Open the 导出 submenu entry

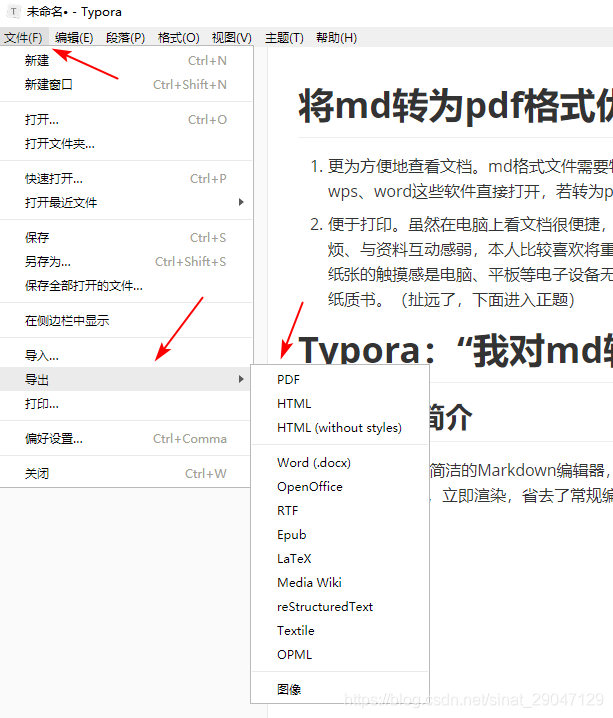coord(126,379)
